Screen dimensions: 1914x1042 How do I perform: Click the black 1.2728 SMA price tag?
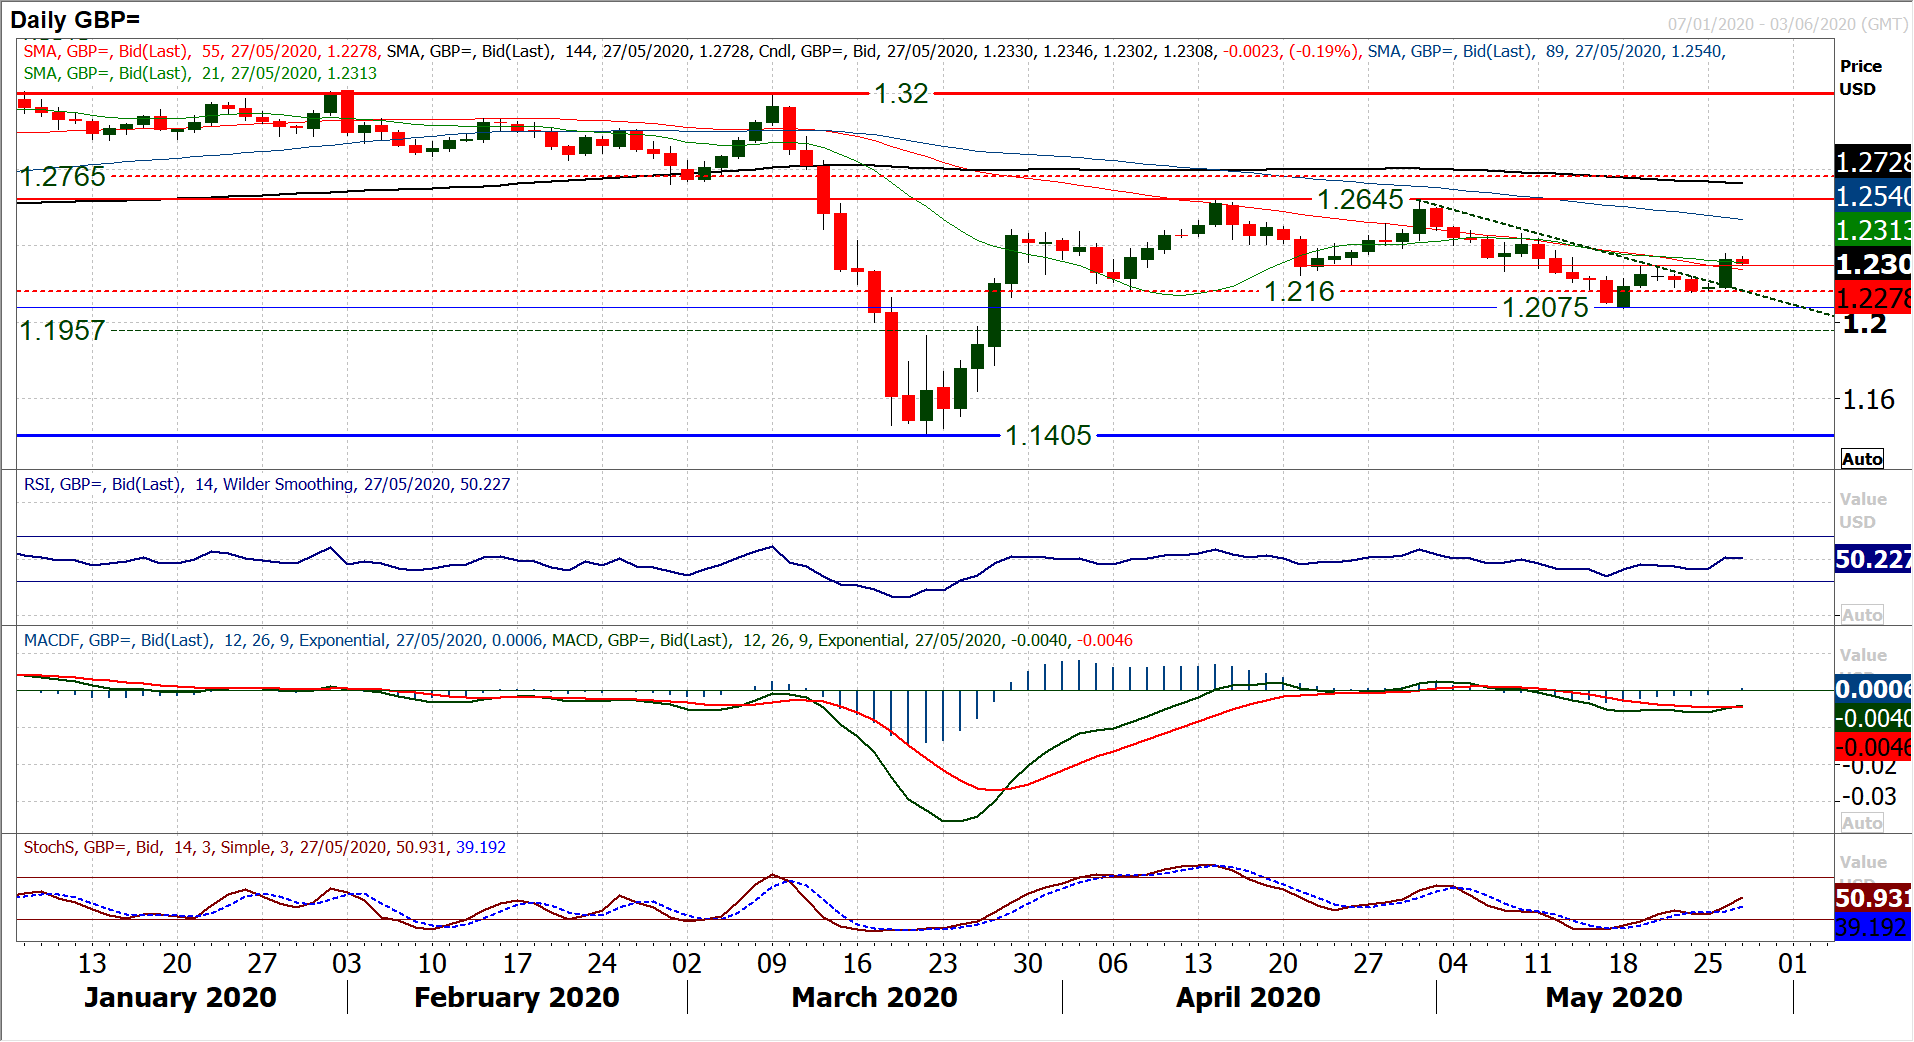tap(1873, 162)
